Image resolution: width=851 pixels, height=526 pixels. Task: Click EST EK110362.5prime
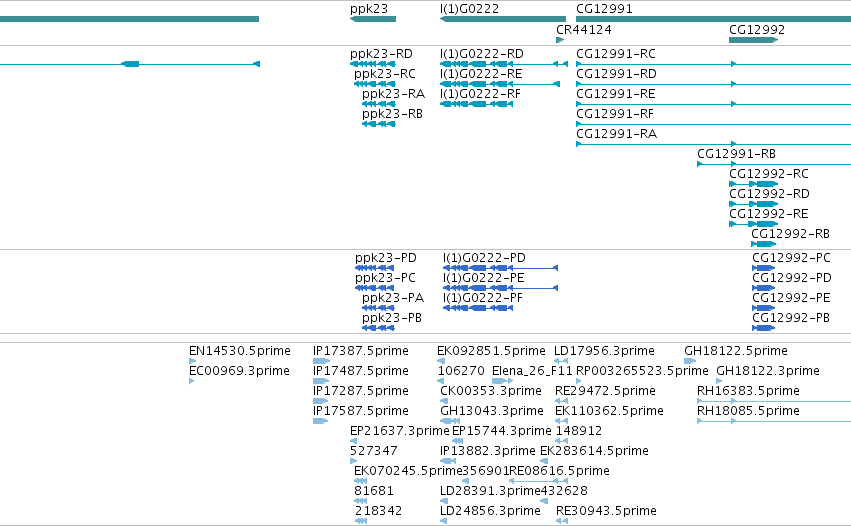(561, 421)
